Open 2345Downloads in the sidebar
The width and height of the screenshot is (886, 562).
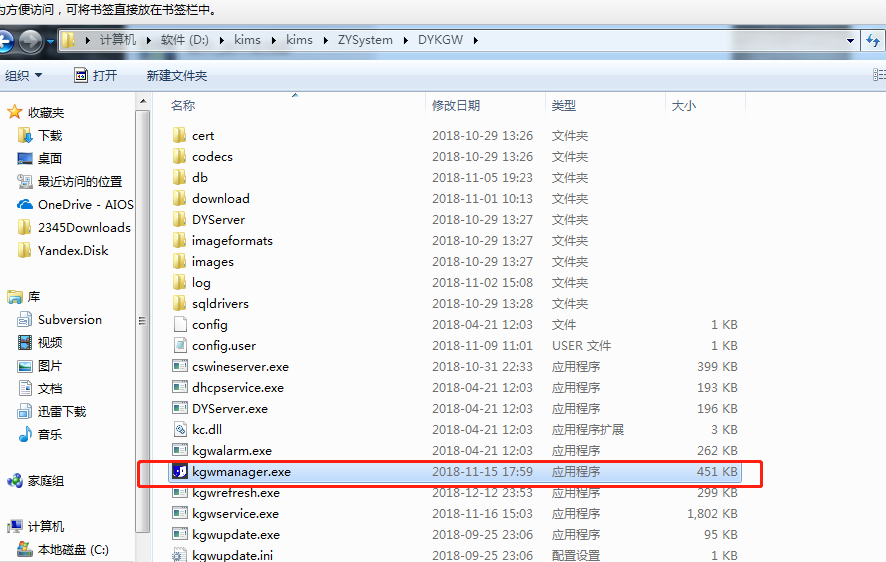pos(84,228)
